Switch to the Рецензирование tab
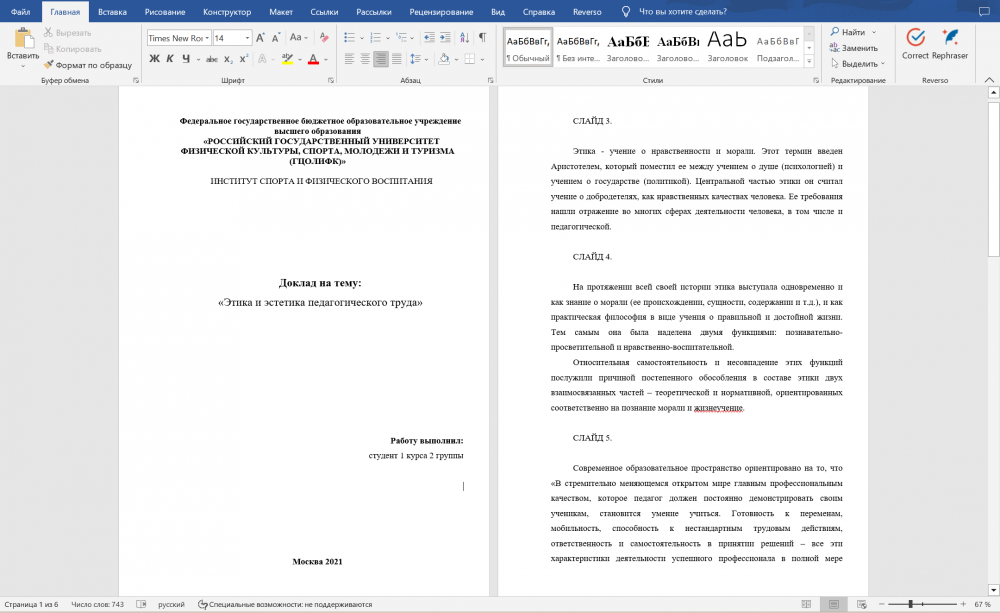This screenshot has width=1000, height=613. click(441, 11)
